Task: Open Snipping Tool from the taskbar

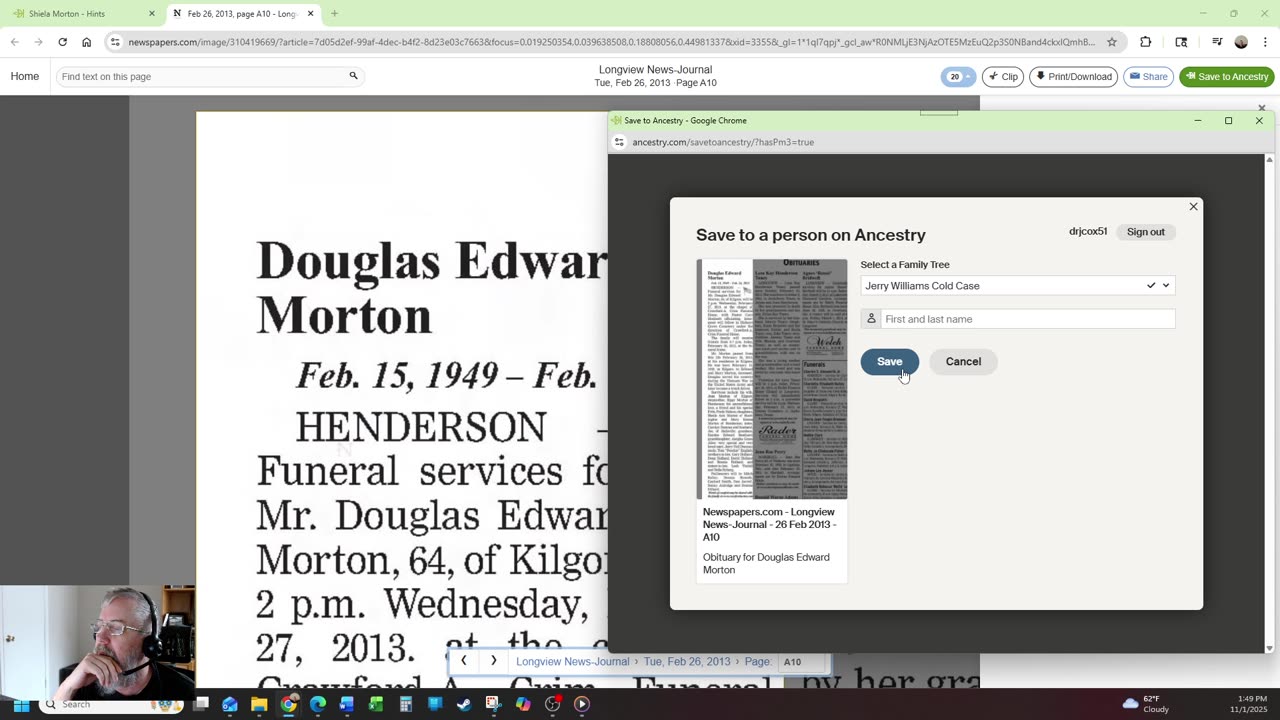Action: click(493, 704)
